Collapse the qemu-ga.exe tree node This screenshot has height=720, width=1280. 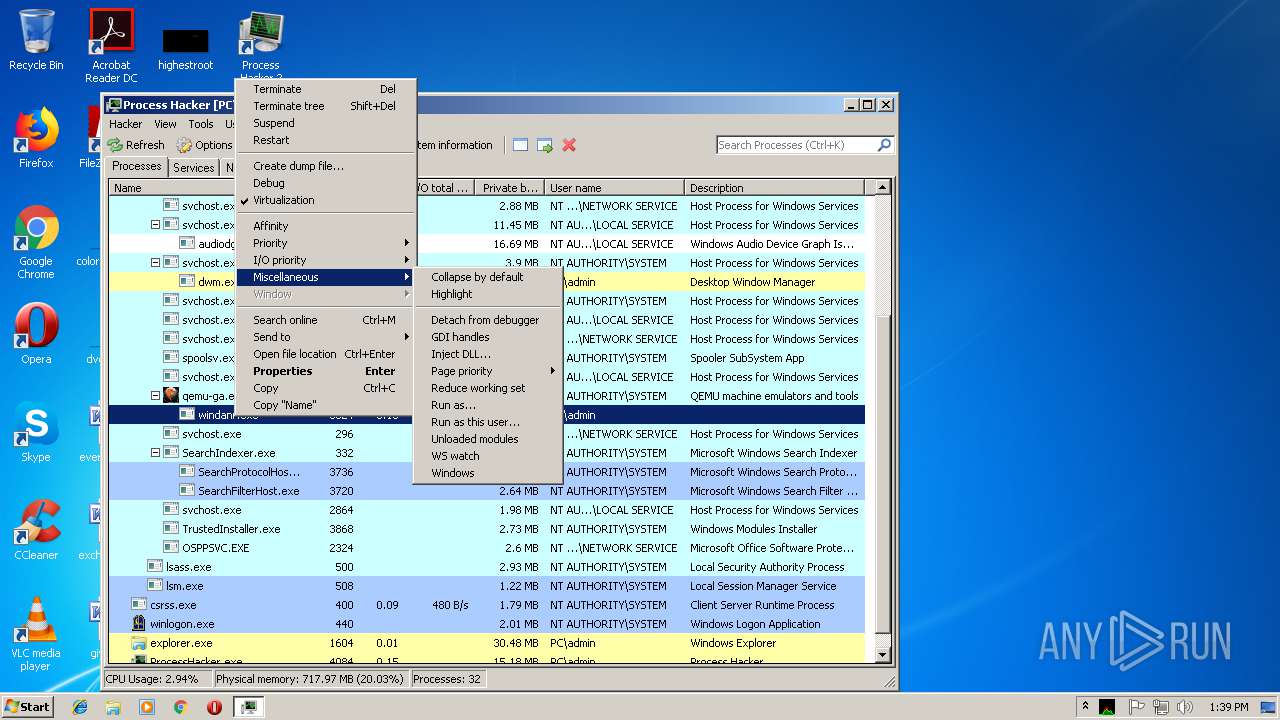pos(156,396)
